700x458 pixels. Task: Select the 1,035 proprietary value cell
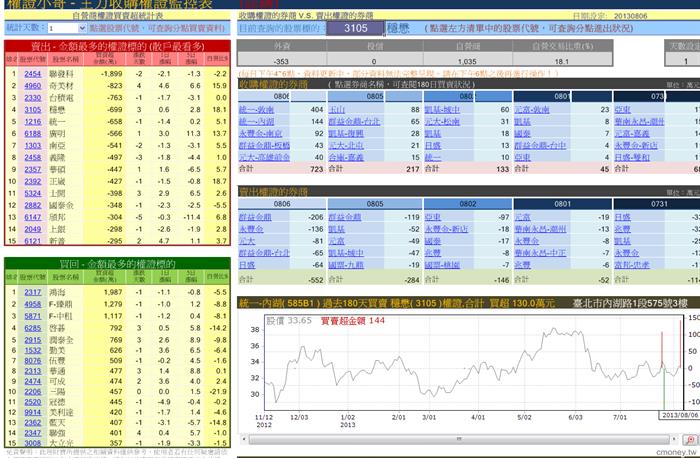tap(467, 61)
